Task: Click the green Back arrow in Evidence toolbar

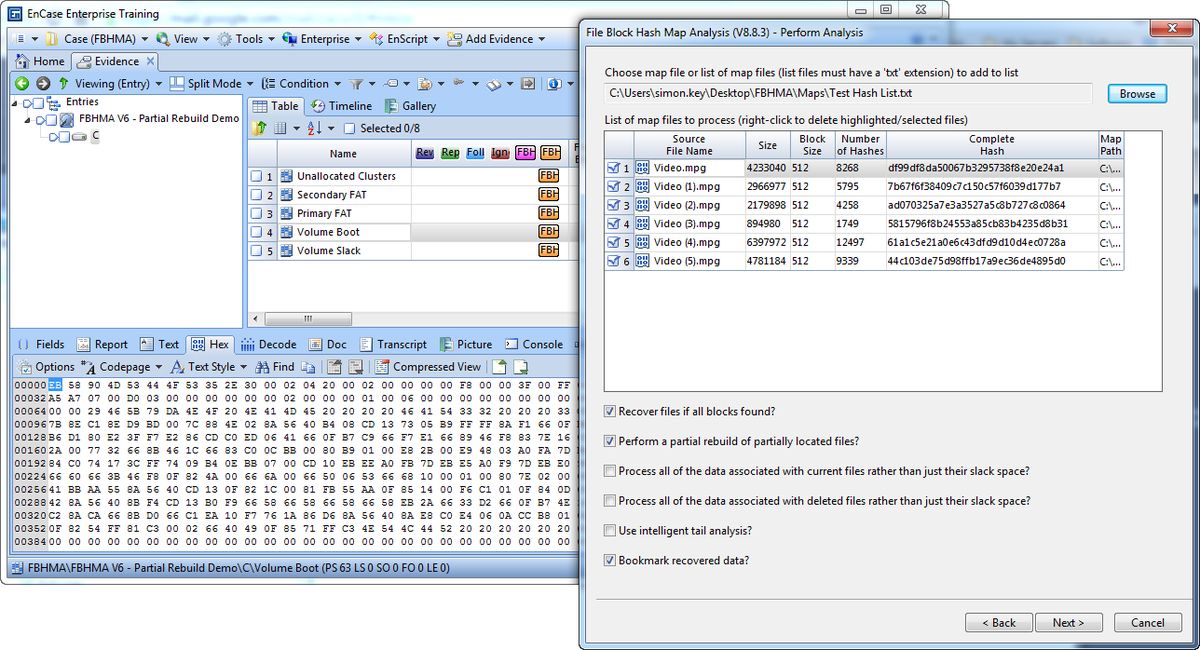Action: tap(21, 83)
